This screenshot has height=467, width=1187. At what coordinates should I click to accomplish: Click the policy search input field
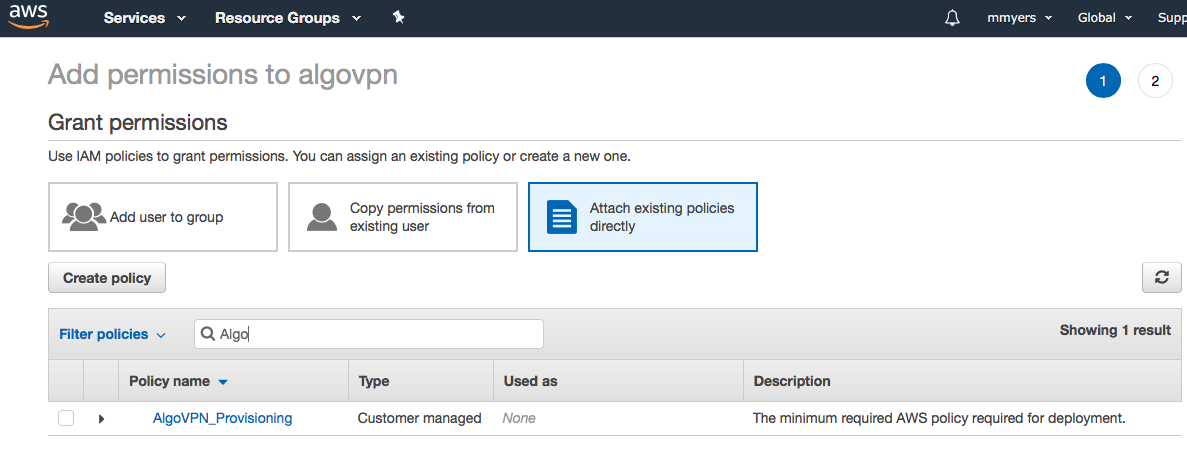pos(369,334)
